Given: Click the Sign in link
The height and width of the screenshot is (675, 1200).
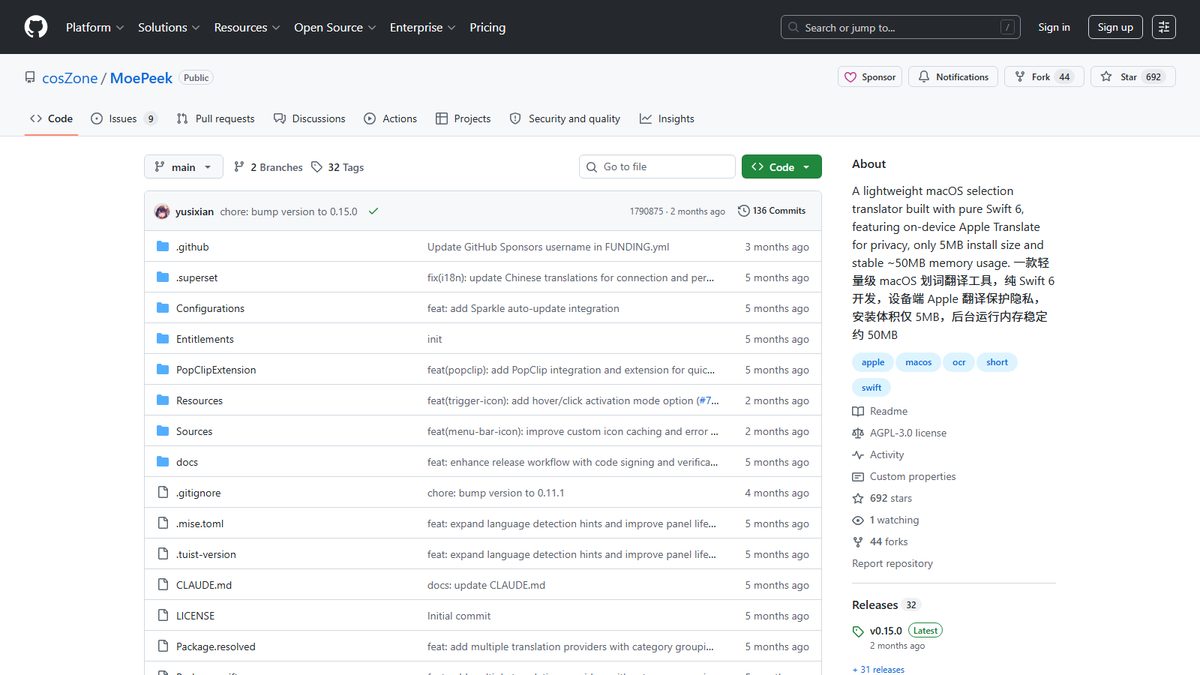Looking at the screenshot, I should pyautogui.click(x=1054, y=27).
